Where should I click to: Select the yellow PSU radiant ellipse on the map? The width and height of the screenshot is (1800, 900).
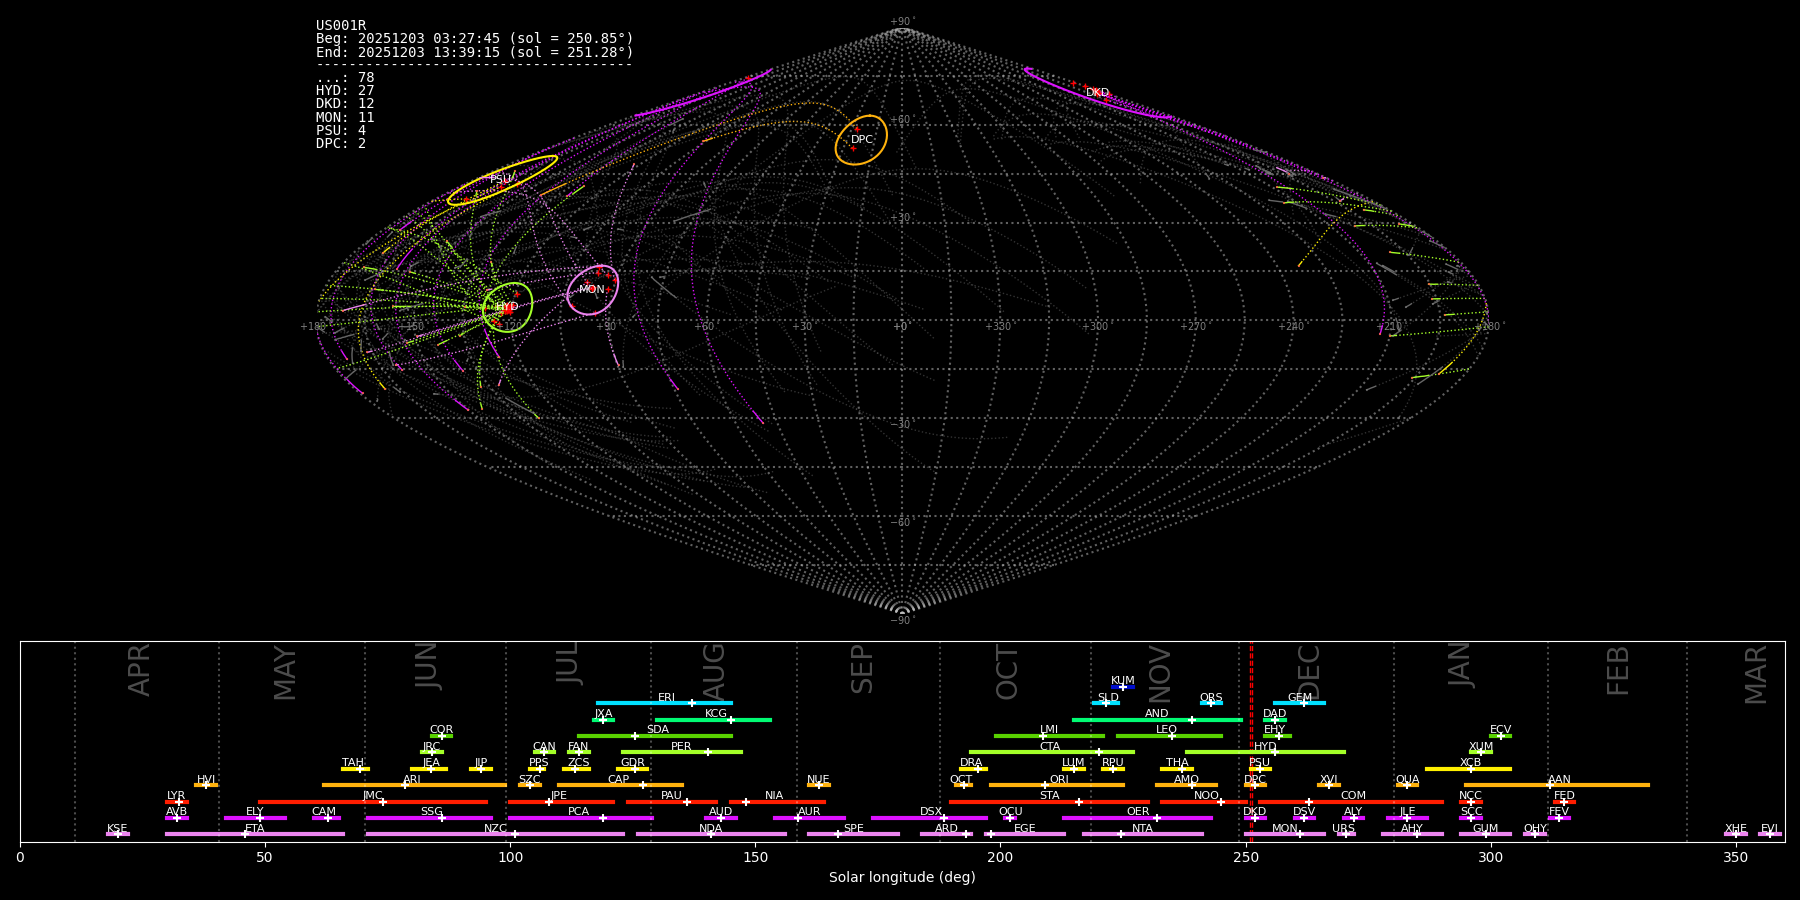(501, 180)
